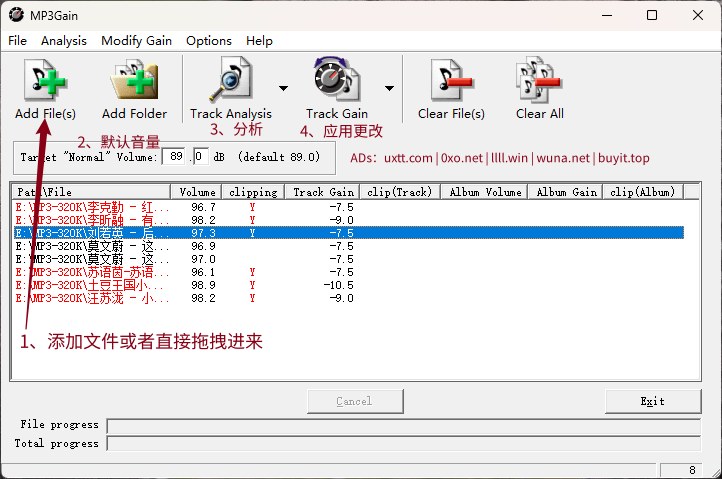
Task: Click the Album Gain column header
Action: [566, 192]
